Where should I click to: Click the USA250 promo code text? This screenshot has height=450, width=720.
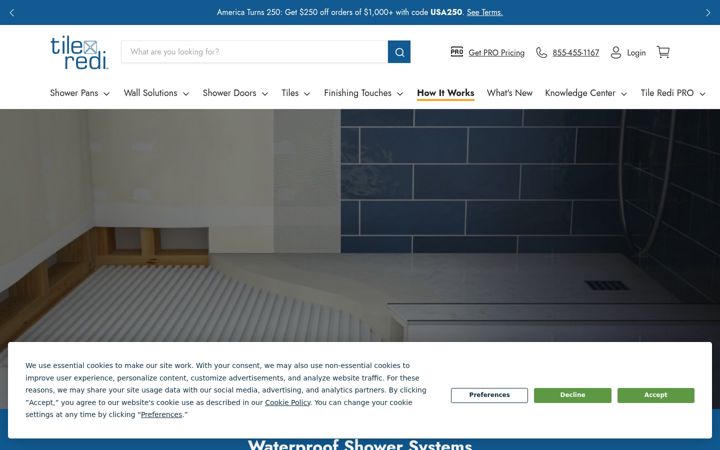(446, 12)
